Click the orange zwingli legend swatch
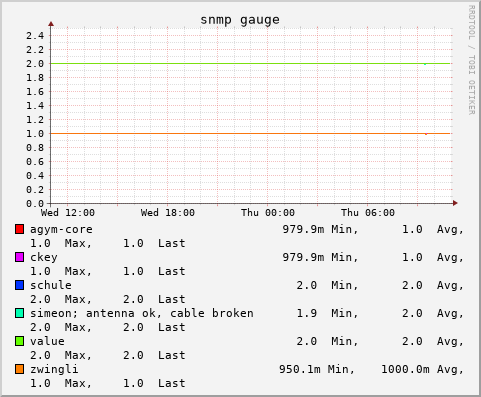The width and height of the screenshot is (481, 397). (19, 369)
